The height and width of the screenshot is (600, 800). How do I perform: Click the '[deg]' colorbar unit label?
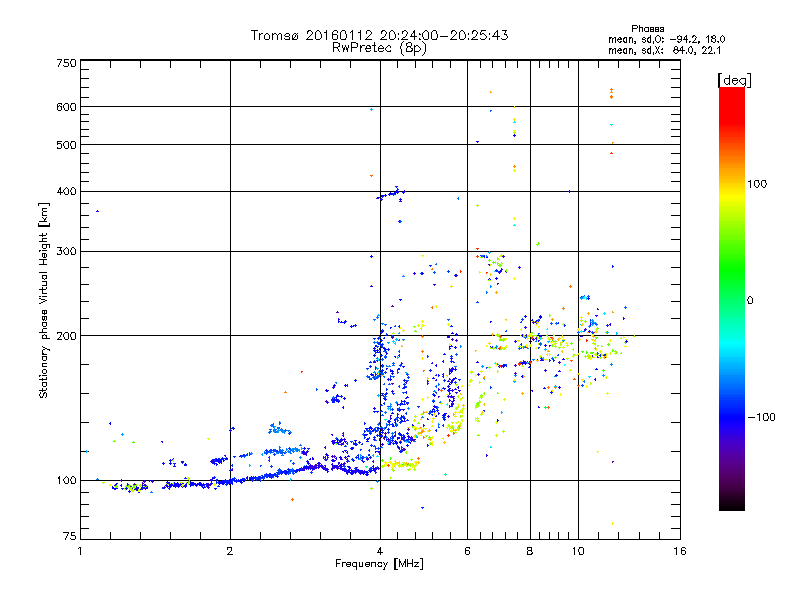coord(734,80)
